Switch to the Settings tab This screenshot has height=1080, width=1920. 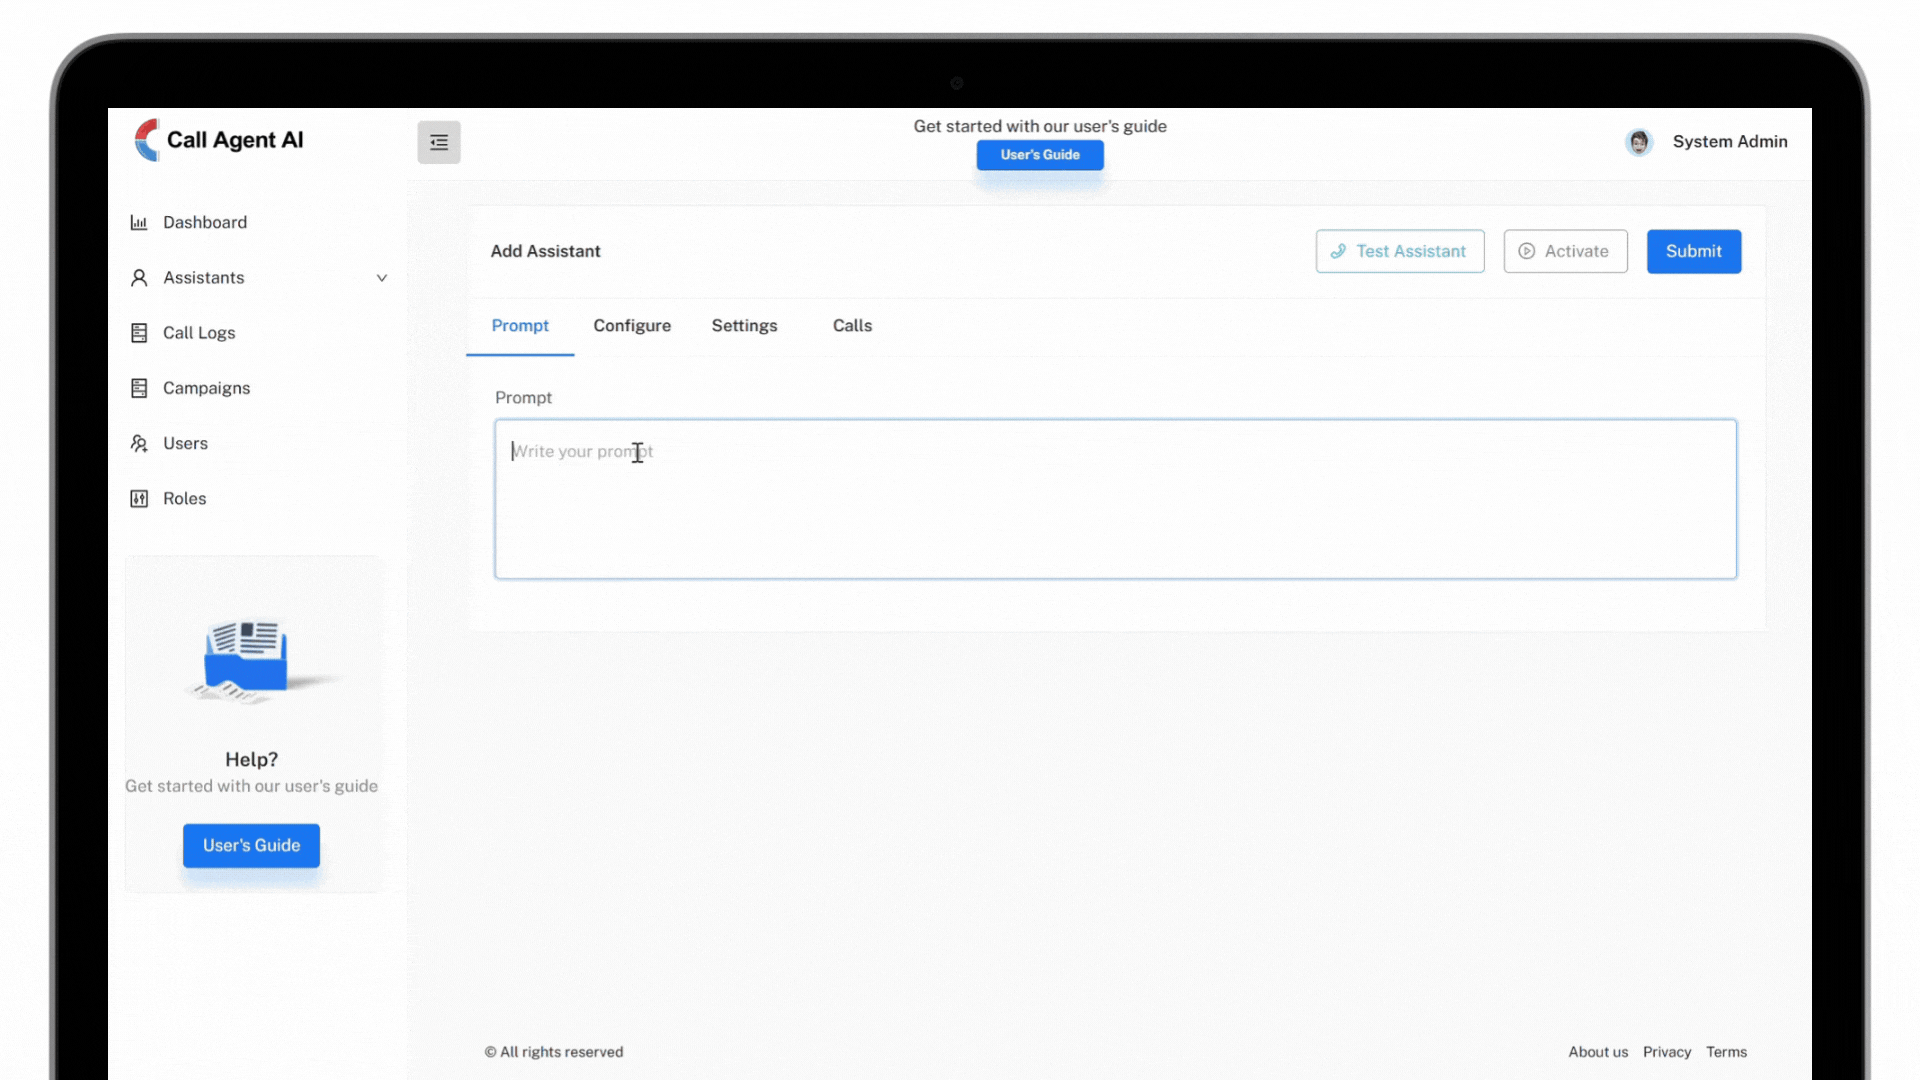point(744,326)
